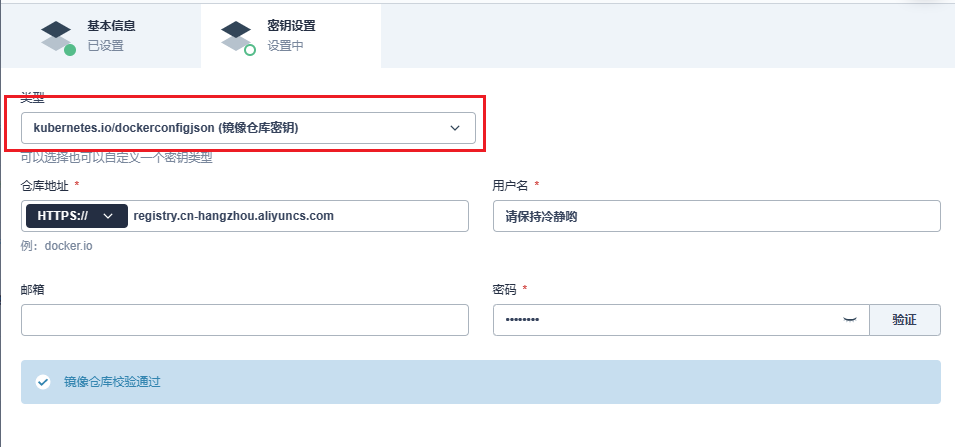Click the 镜像仓库校验通过 message text

(x=112, y=382)
